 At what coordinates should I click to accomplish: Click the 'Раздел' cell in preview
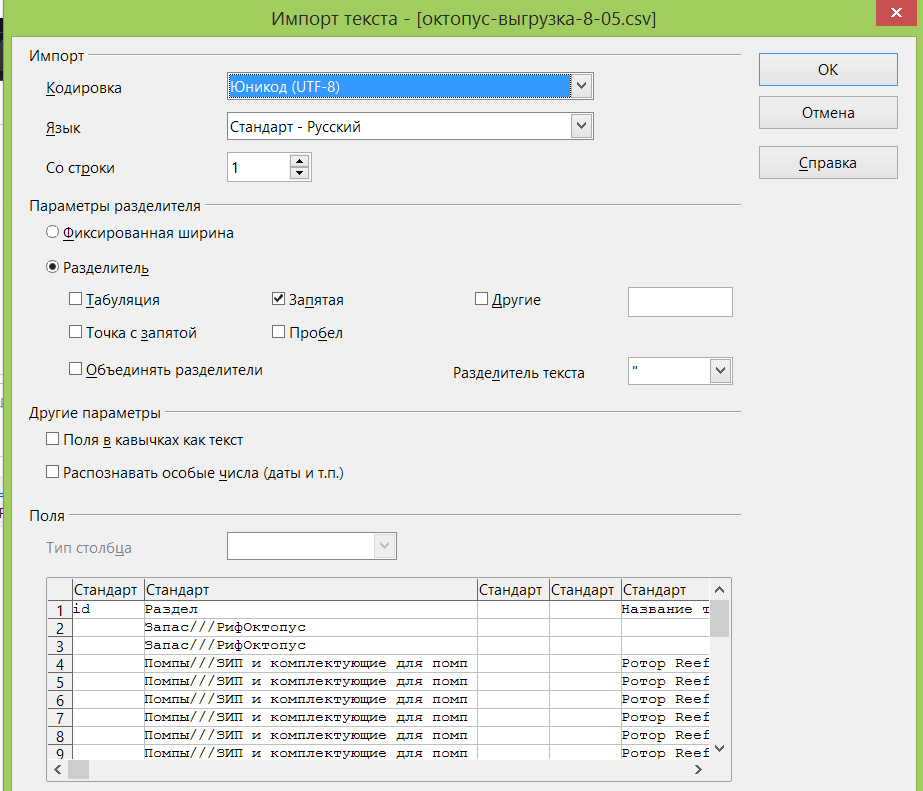pyautogui.click(x=310, y=609)
